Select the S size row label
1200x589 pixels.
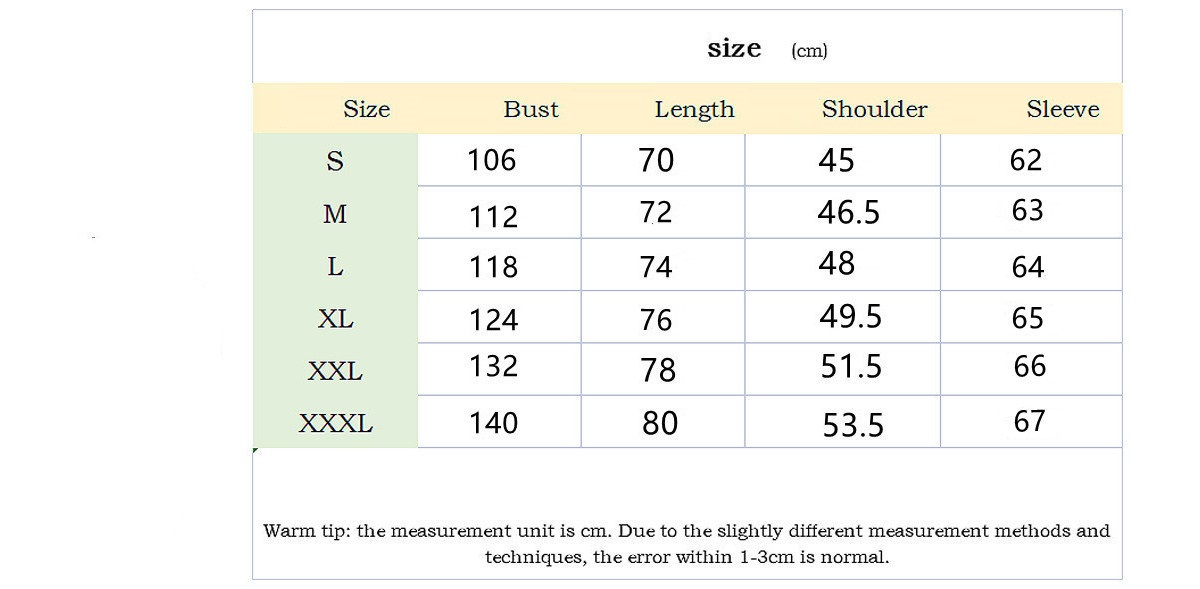[x=335, y=161]
